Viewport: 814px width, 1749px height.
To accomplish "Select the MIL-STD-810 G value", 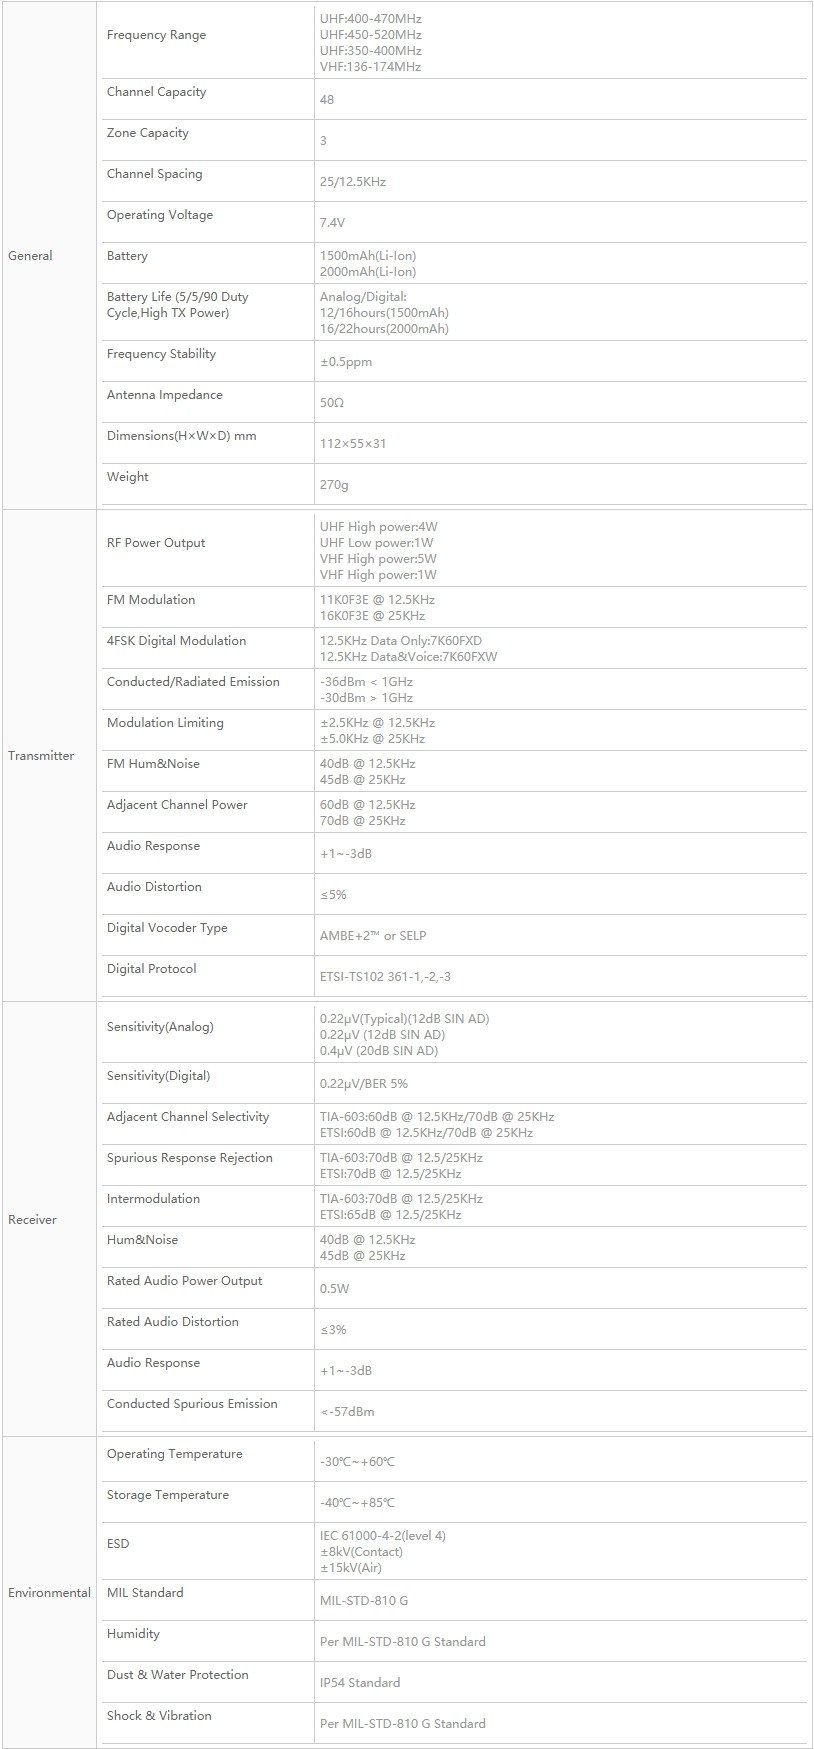I will [x=364, y=1601].
